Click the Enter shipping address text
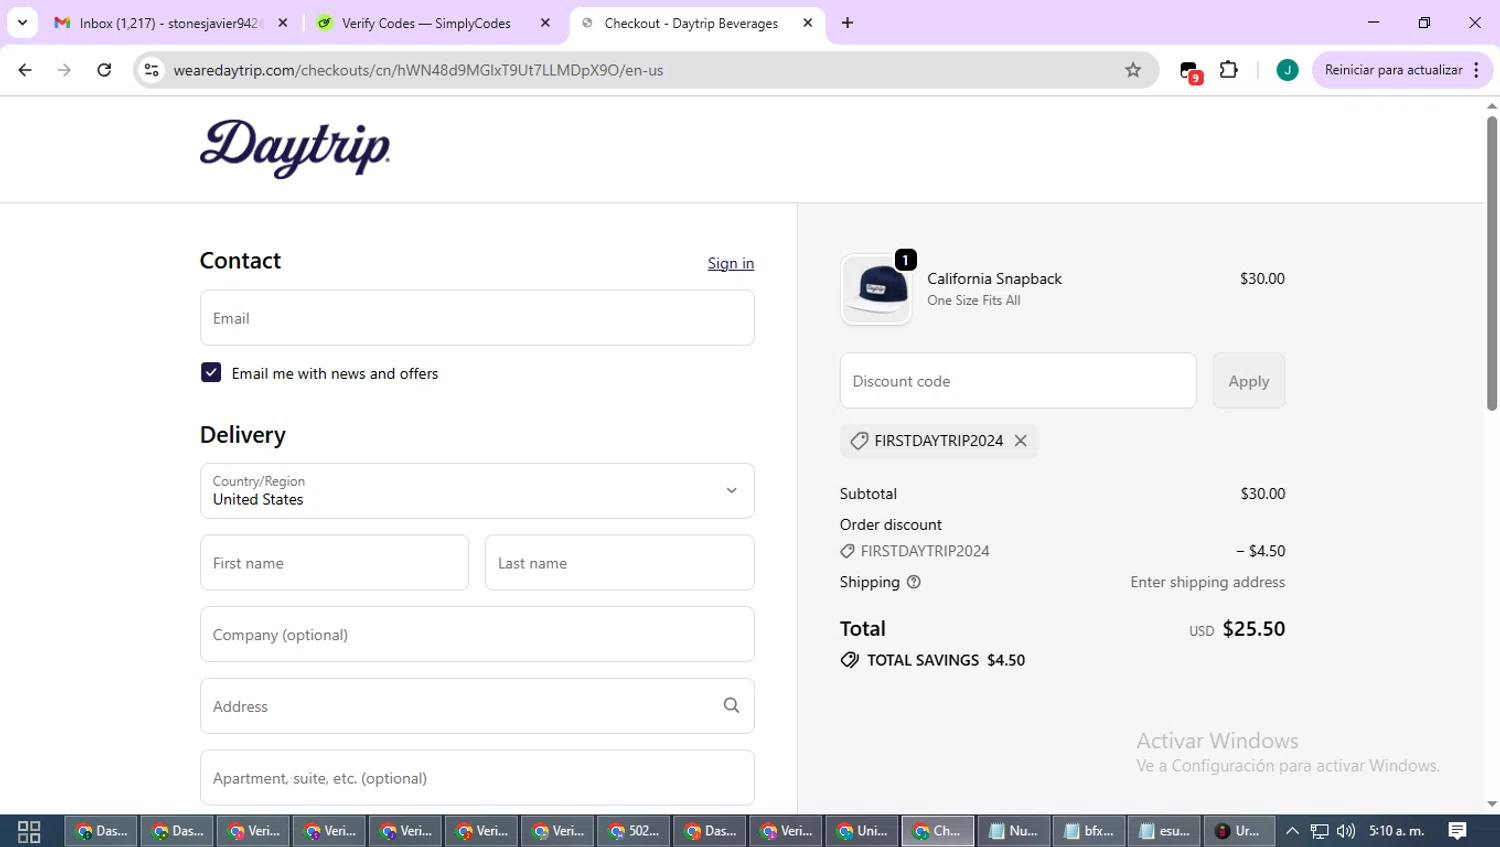 coord(1207,582)
